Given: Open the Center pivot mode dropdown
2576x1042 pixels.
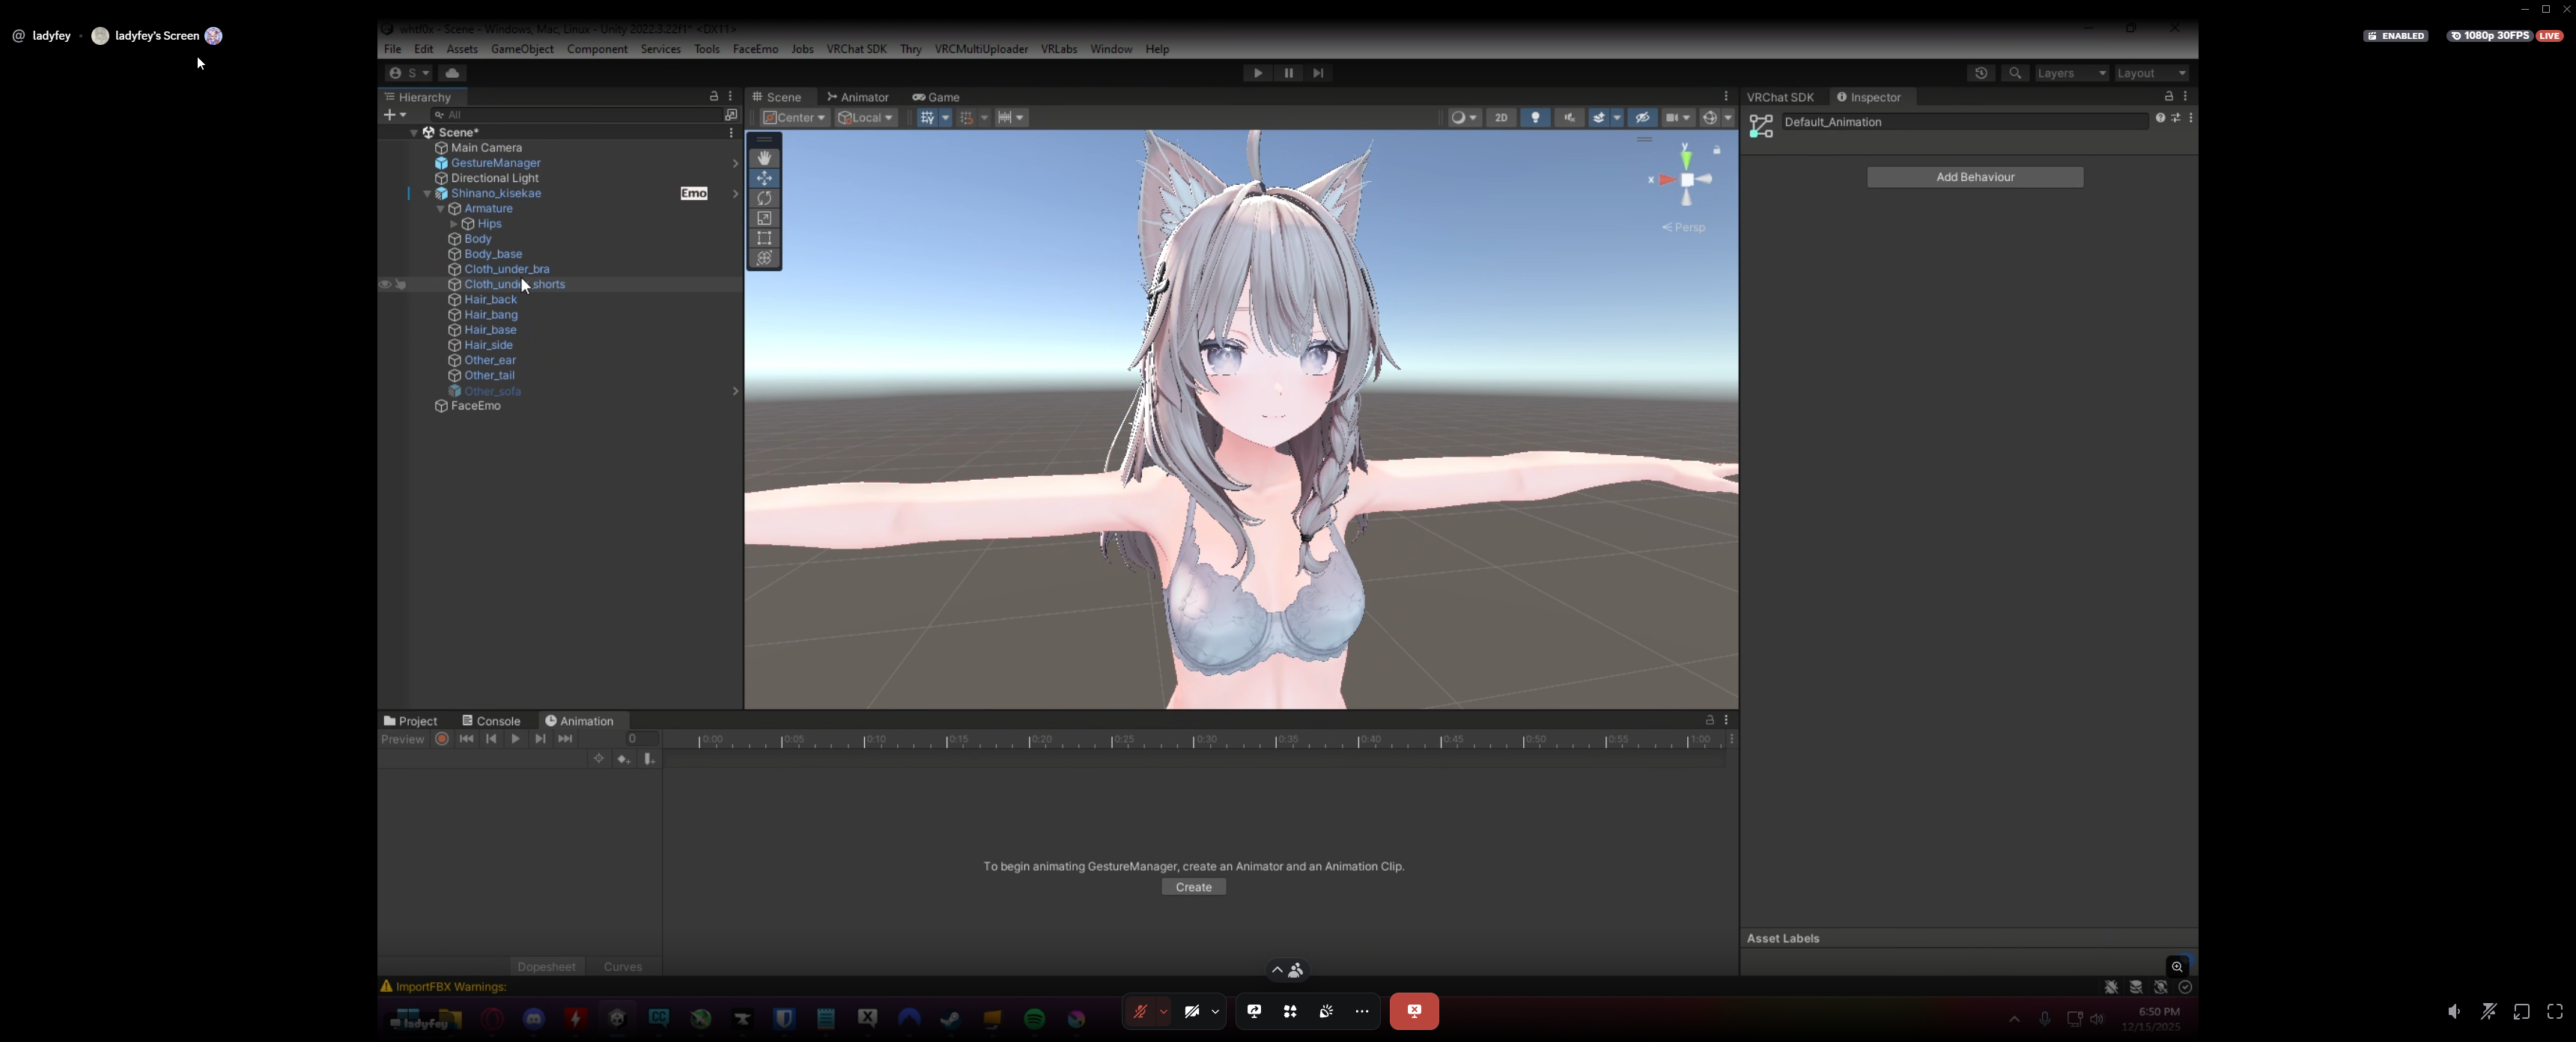Looking at the screenshot, I should [x=795, y=117].
